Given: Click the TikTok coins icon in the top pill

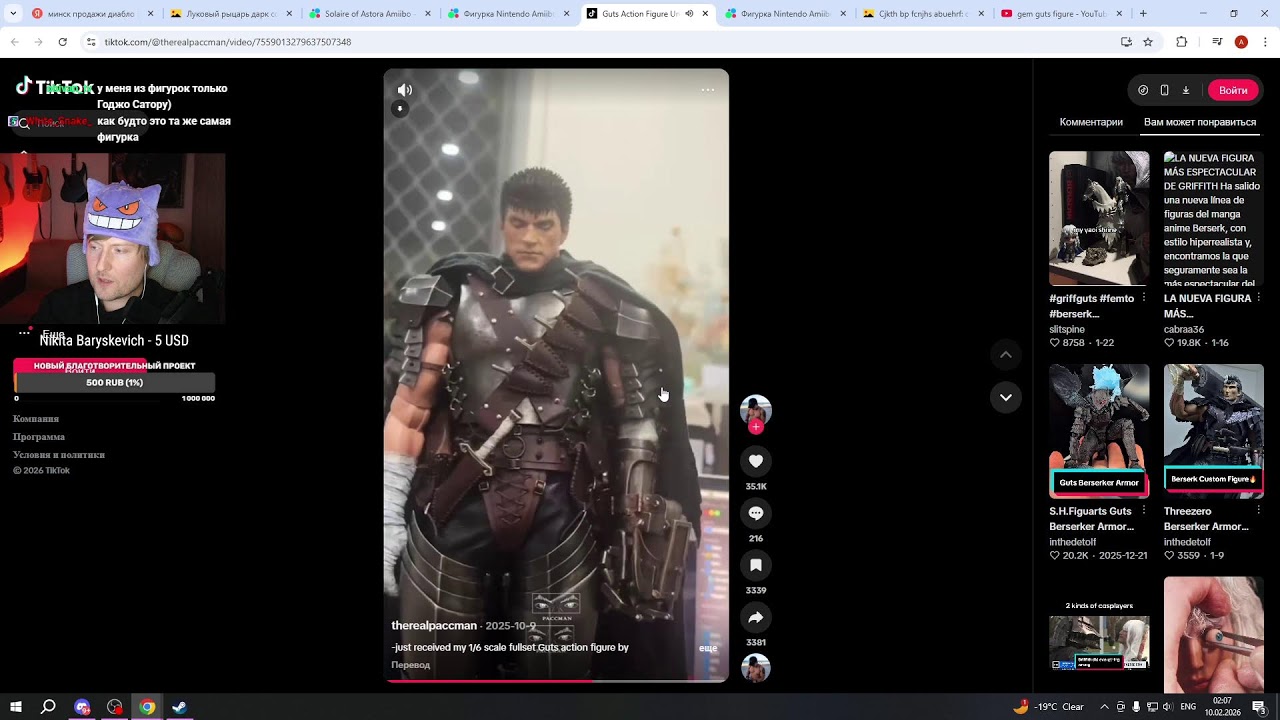Looking at the screenshot, I should coord(1143,90).
